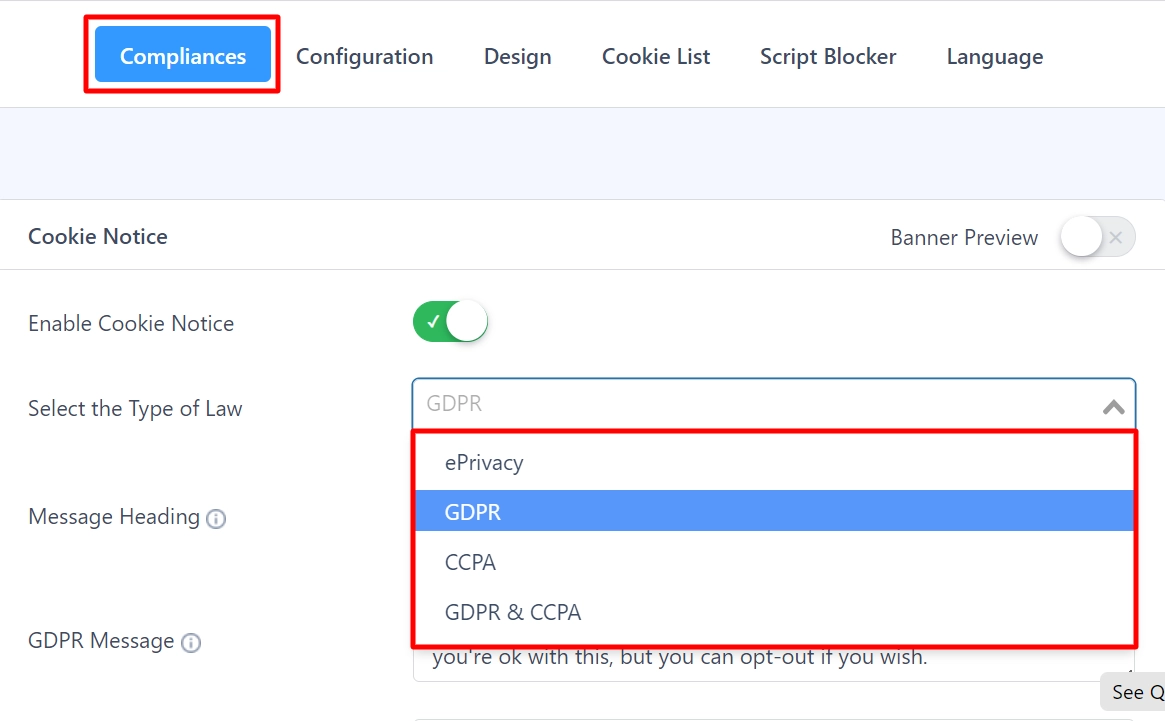The width and height of the screenshot is (1165, 721).
Task: Select ePrivacy from the law list
Action: point(485,462)
